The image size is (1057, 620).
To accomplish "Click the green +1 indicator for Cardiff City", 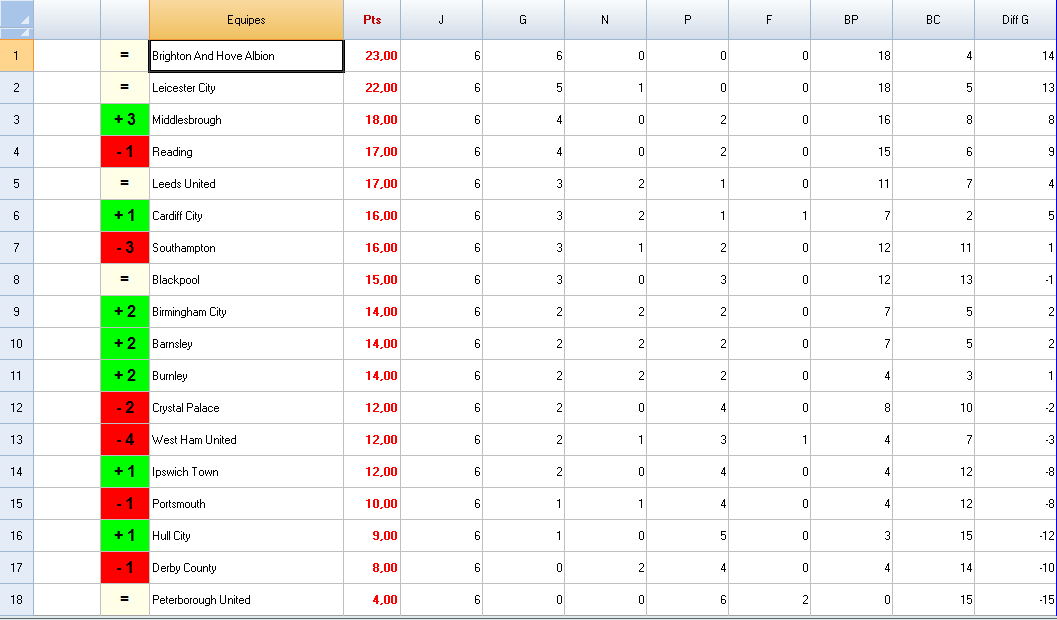I will point(125,216).
